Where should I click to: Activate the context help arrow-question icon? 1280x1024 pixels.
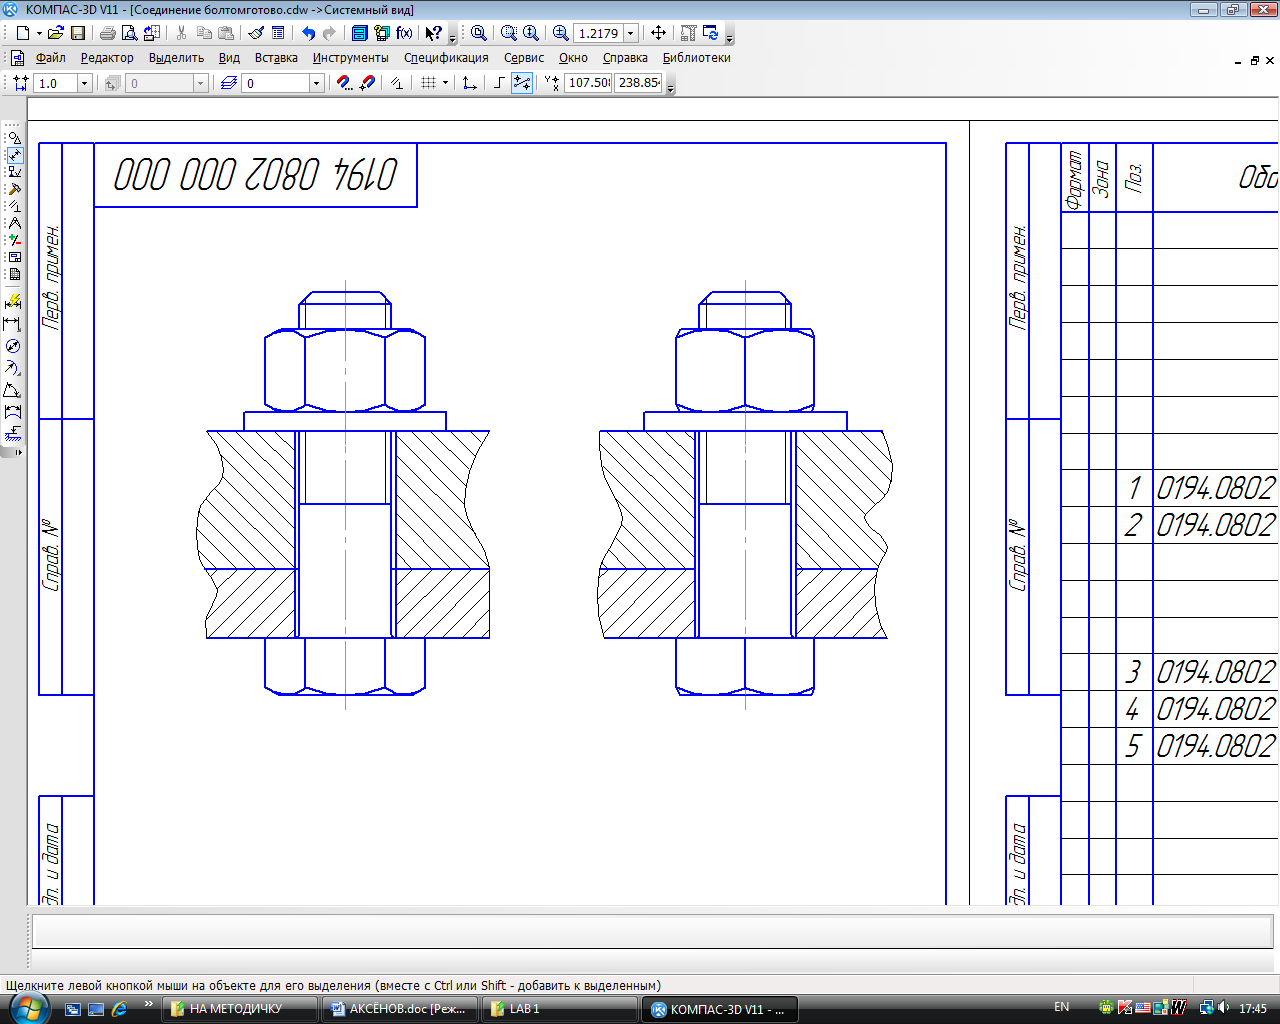[433, 33]
